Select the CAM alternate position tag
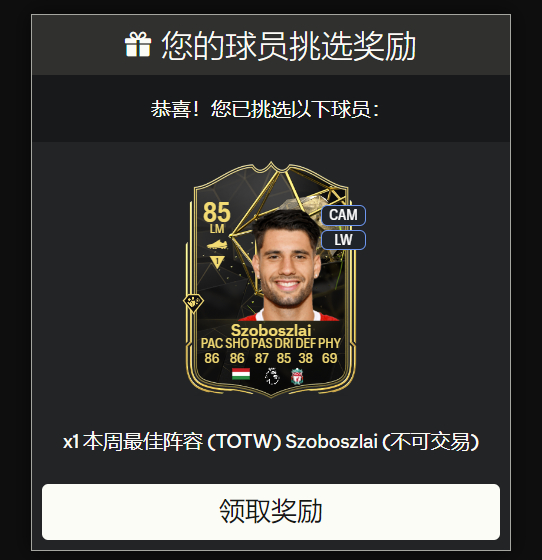Screen dimensions: 542x560 coord(343,215)
